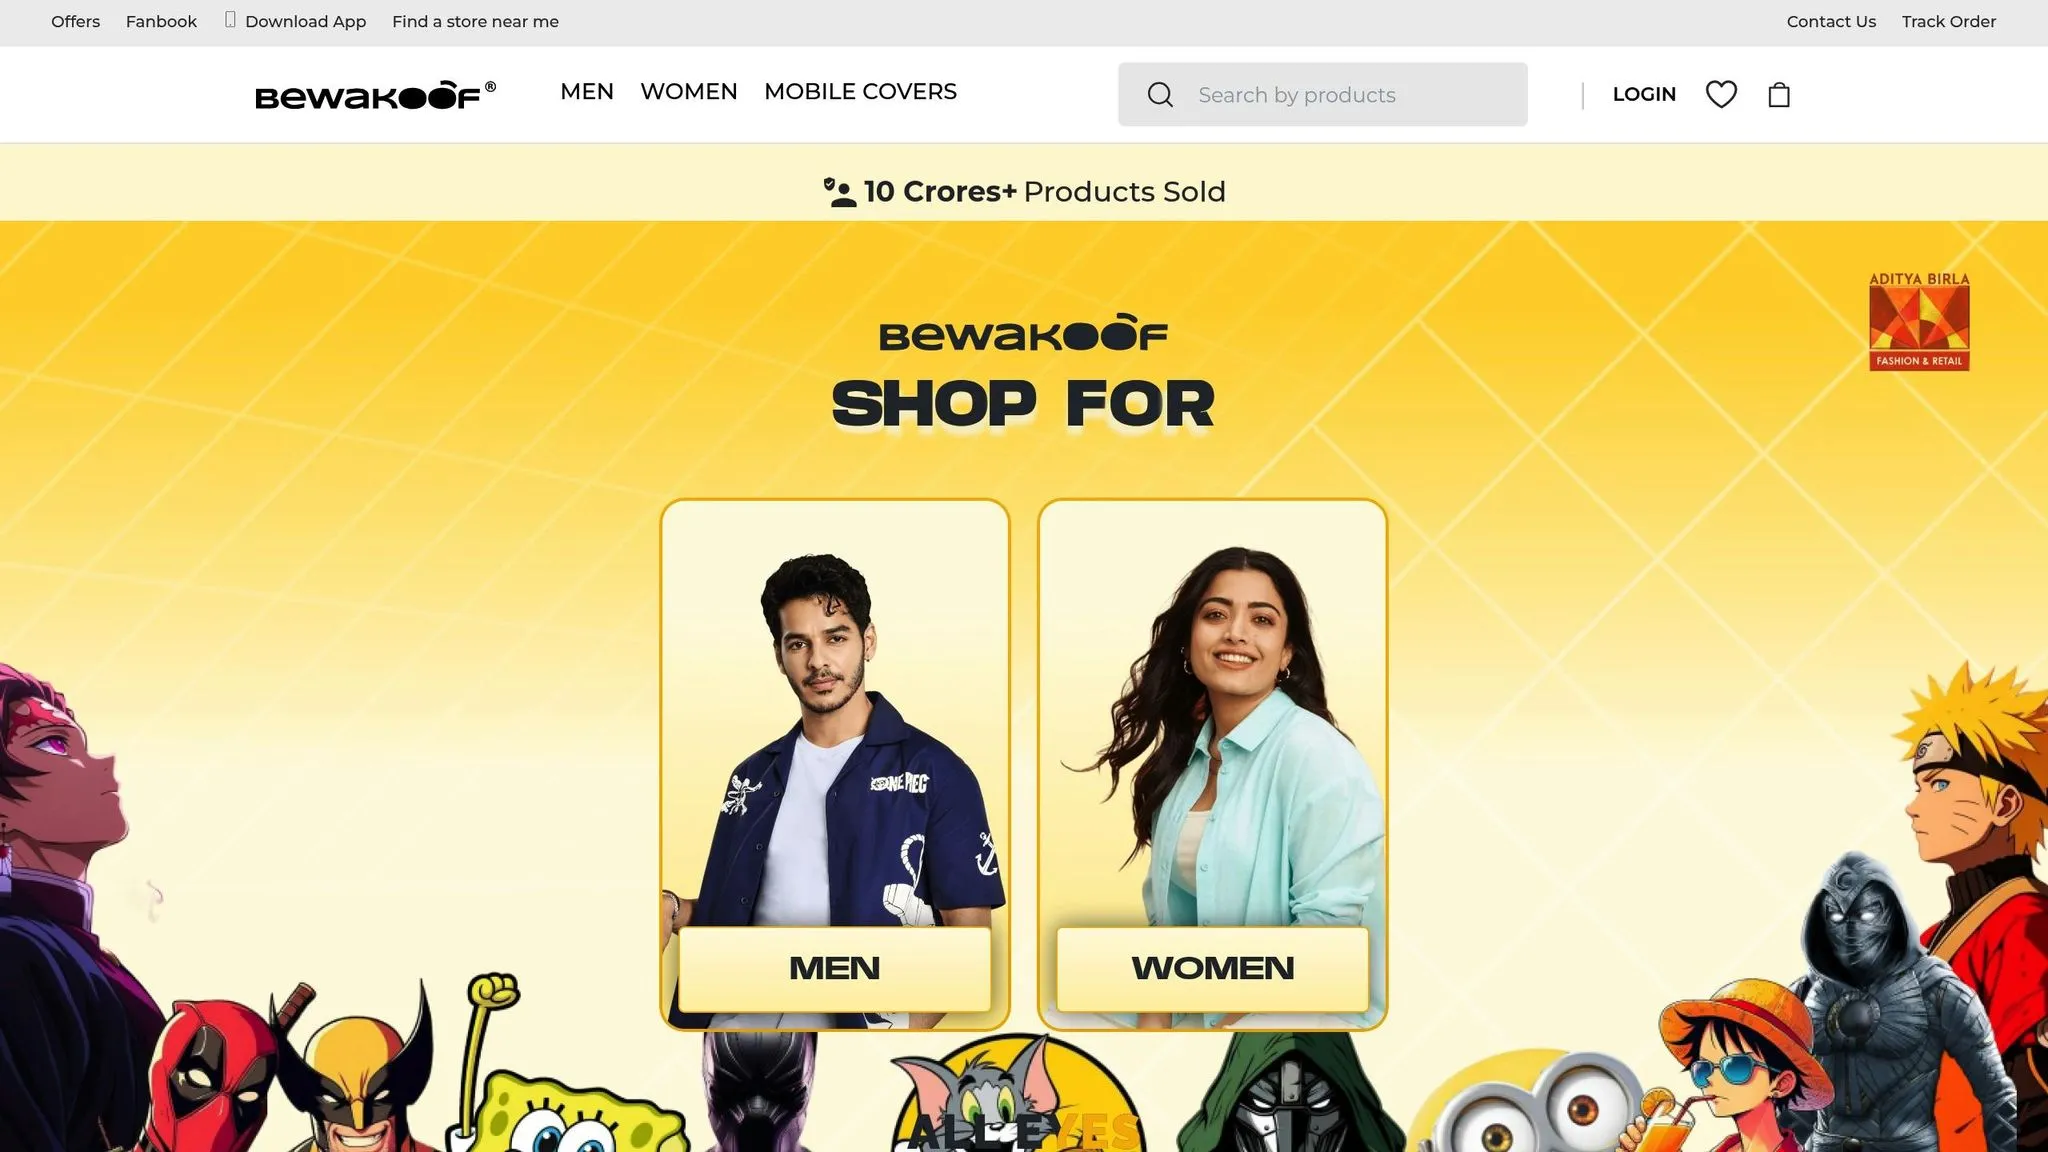Click the Bewakoof banner logo above Shop For
The height and width of the screenshot is (1152, 2048).
coord(1023,333)
